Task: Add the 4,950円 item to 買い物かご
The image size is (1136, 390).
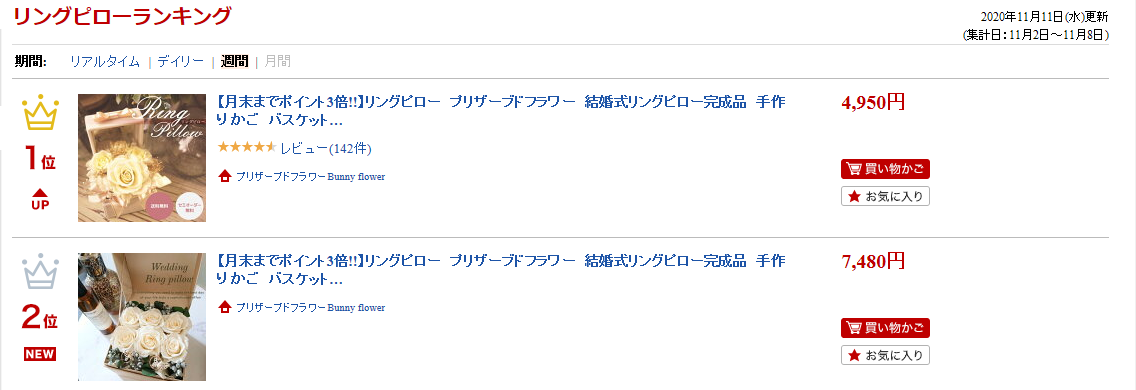Action: click(885, 169)
